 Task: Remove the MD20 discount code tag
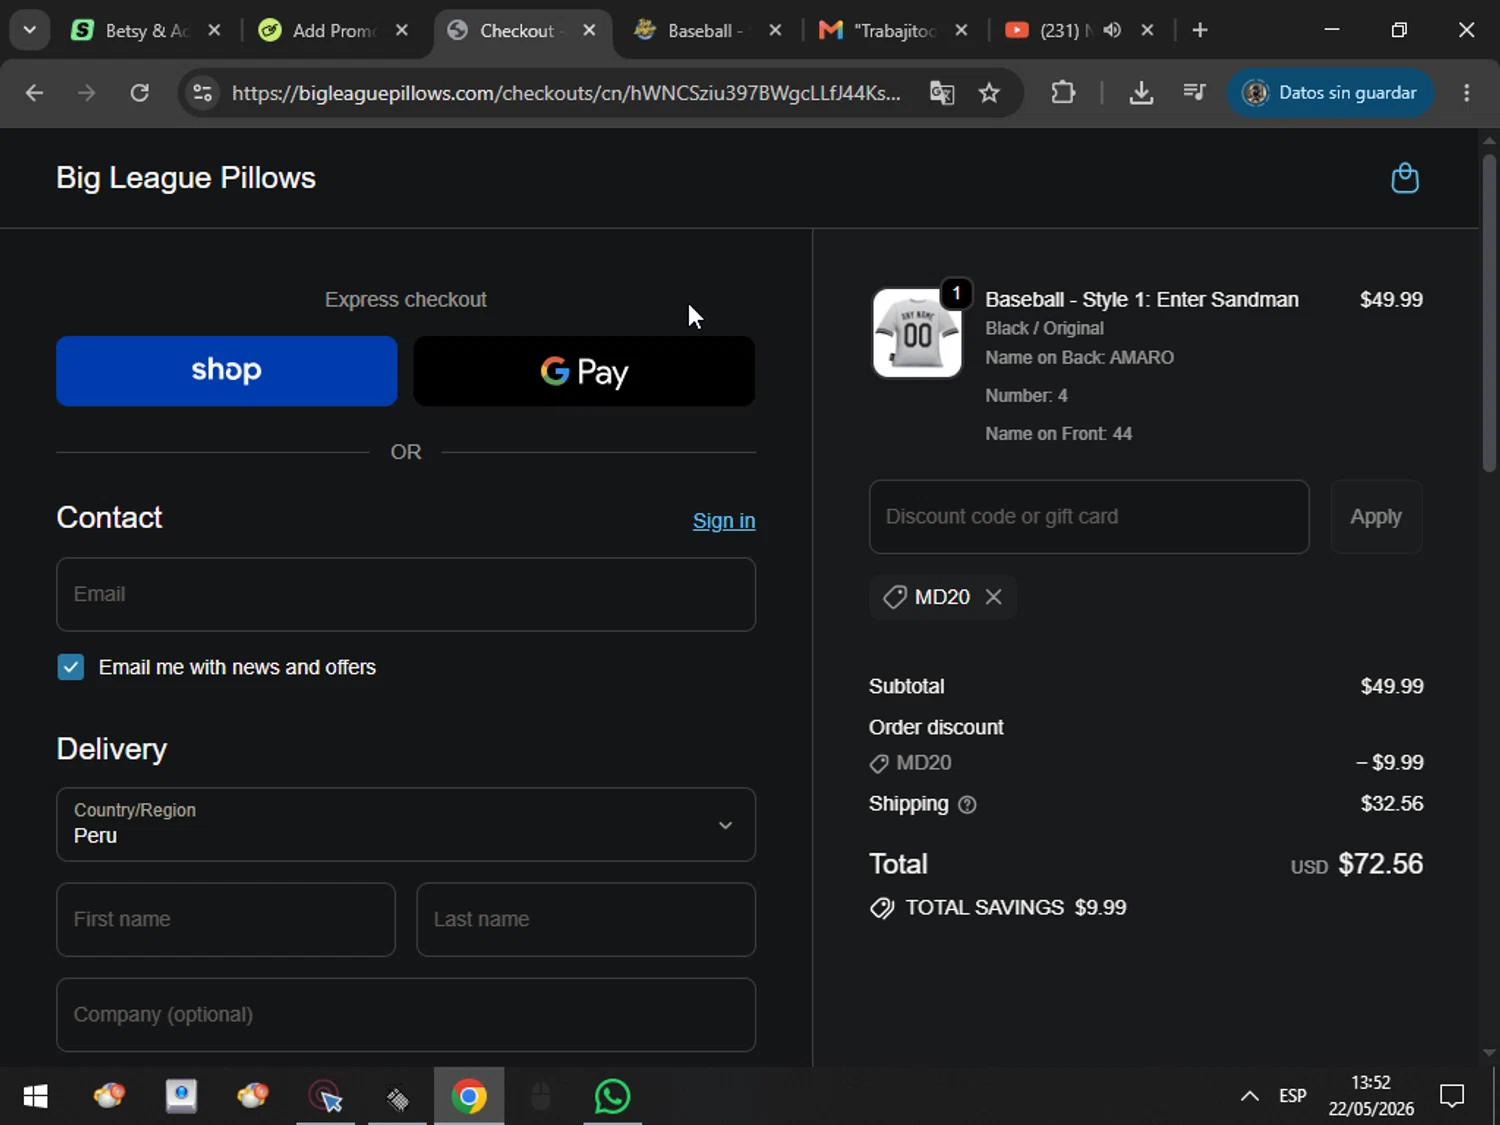click(x=993, y=597)
